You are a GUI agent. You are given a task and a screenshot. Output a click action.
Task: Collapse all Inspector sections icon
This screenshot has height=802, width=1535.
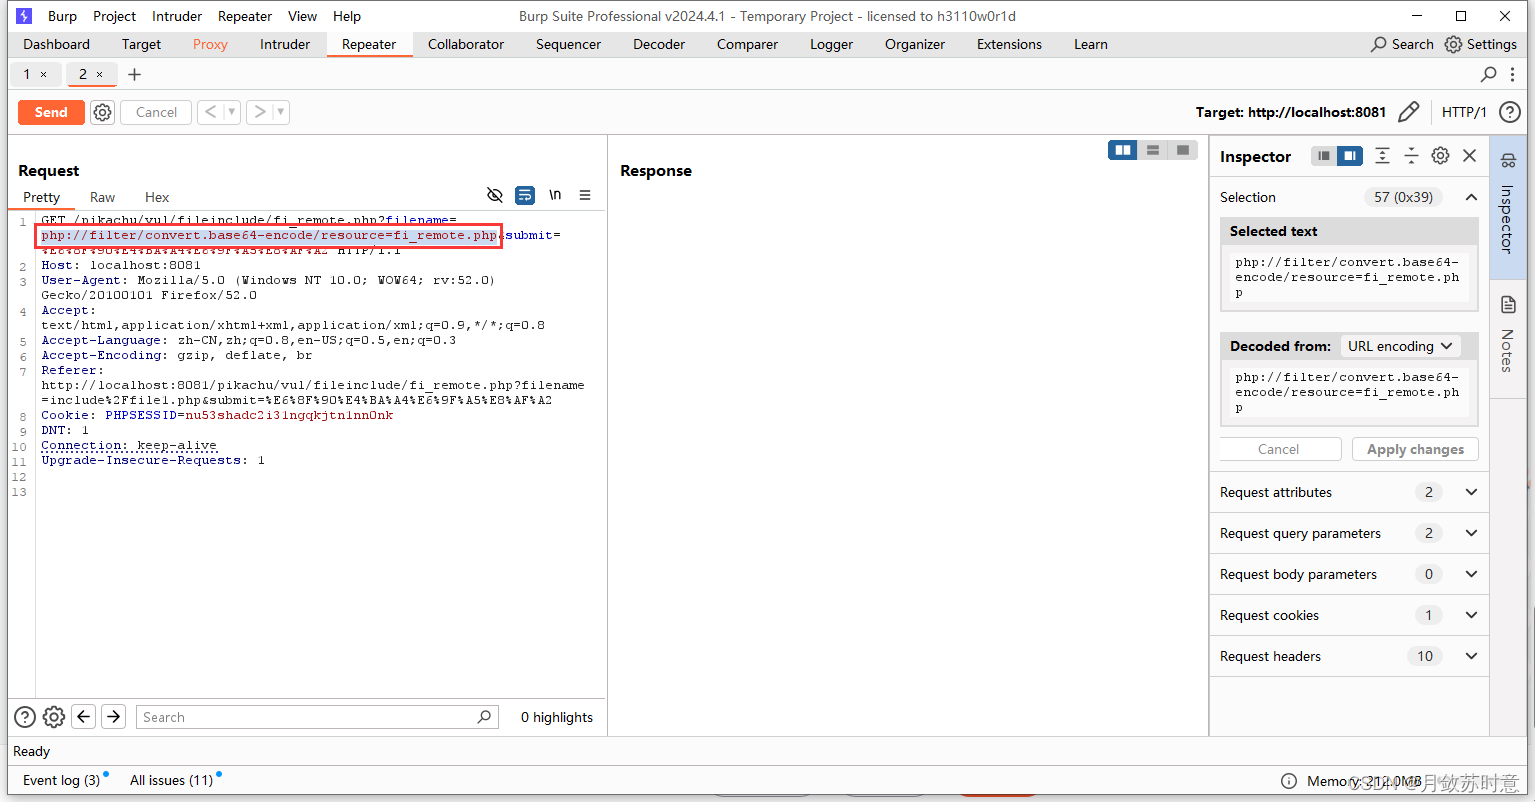point(1411,156)
